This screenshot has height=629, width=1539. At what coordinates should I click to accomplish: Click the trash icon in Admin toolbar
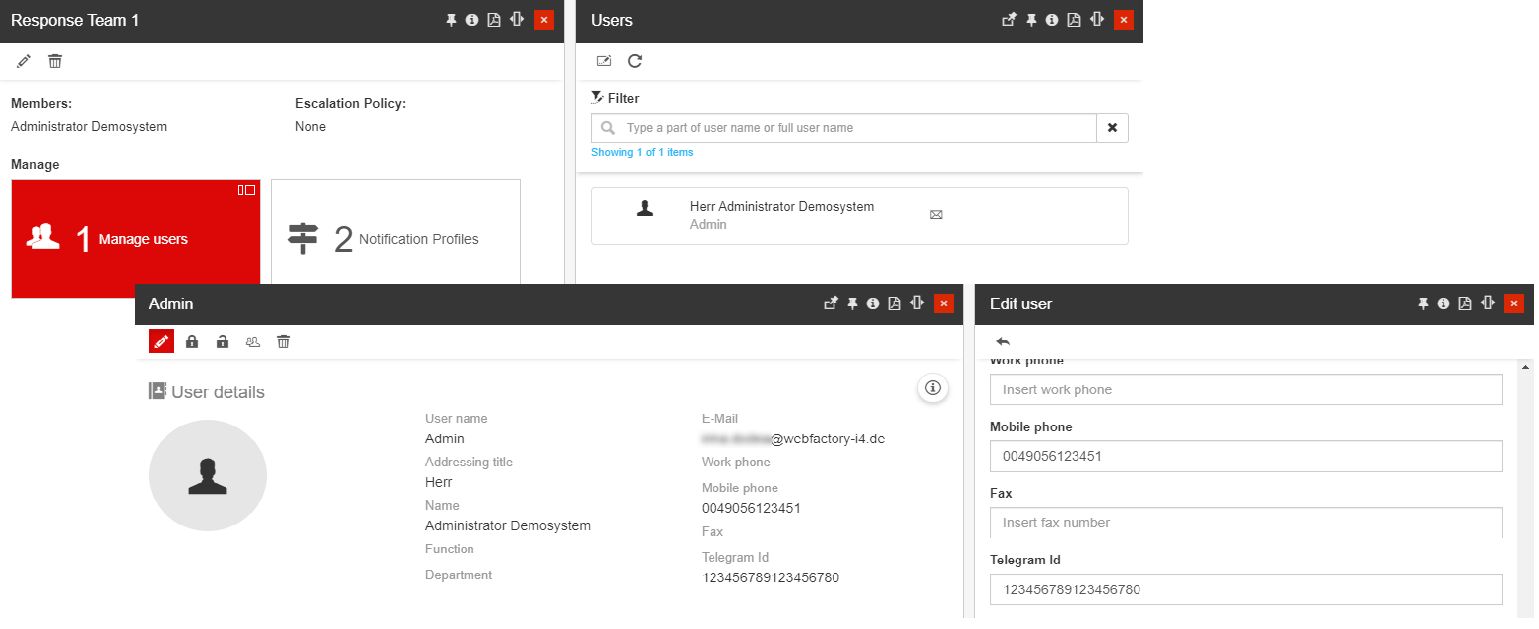click(284, 342)
